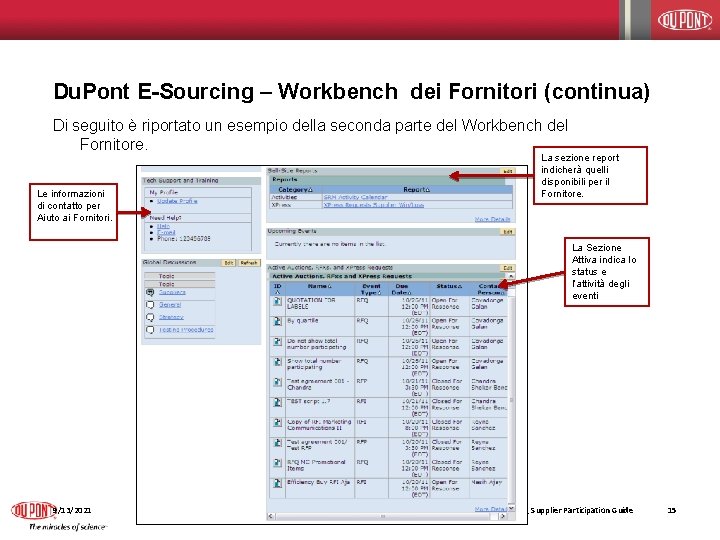Open the By quartile row document icon

coord(277,321)
